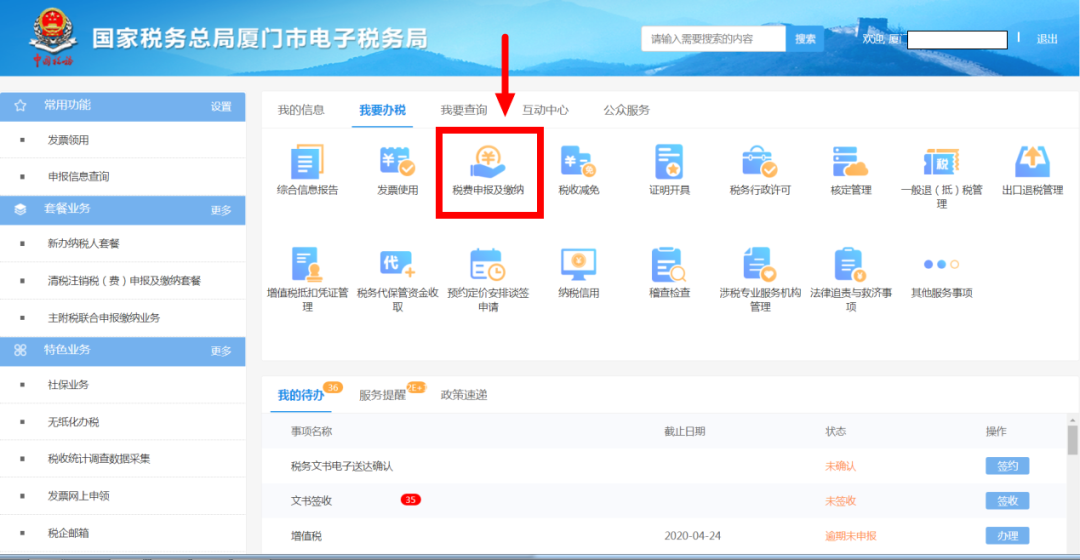This screenshot has width=1080, height=560.
Task: Open 增值税抵扣凭证管理 icon
Action: (307, 265)
